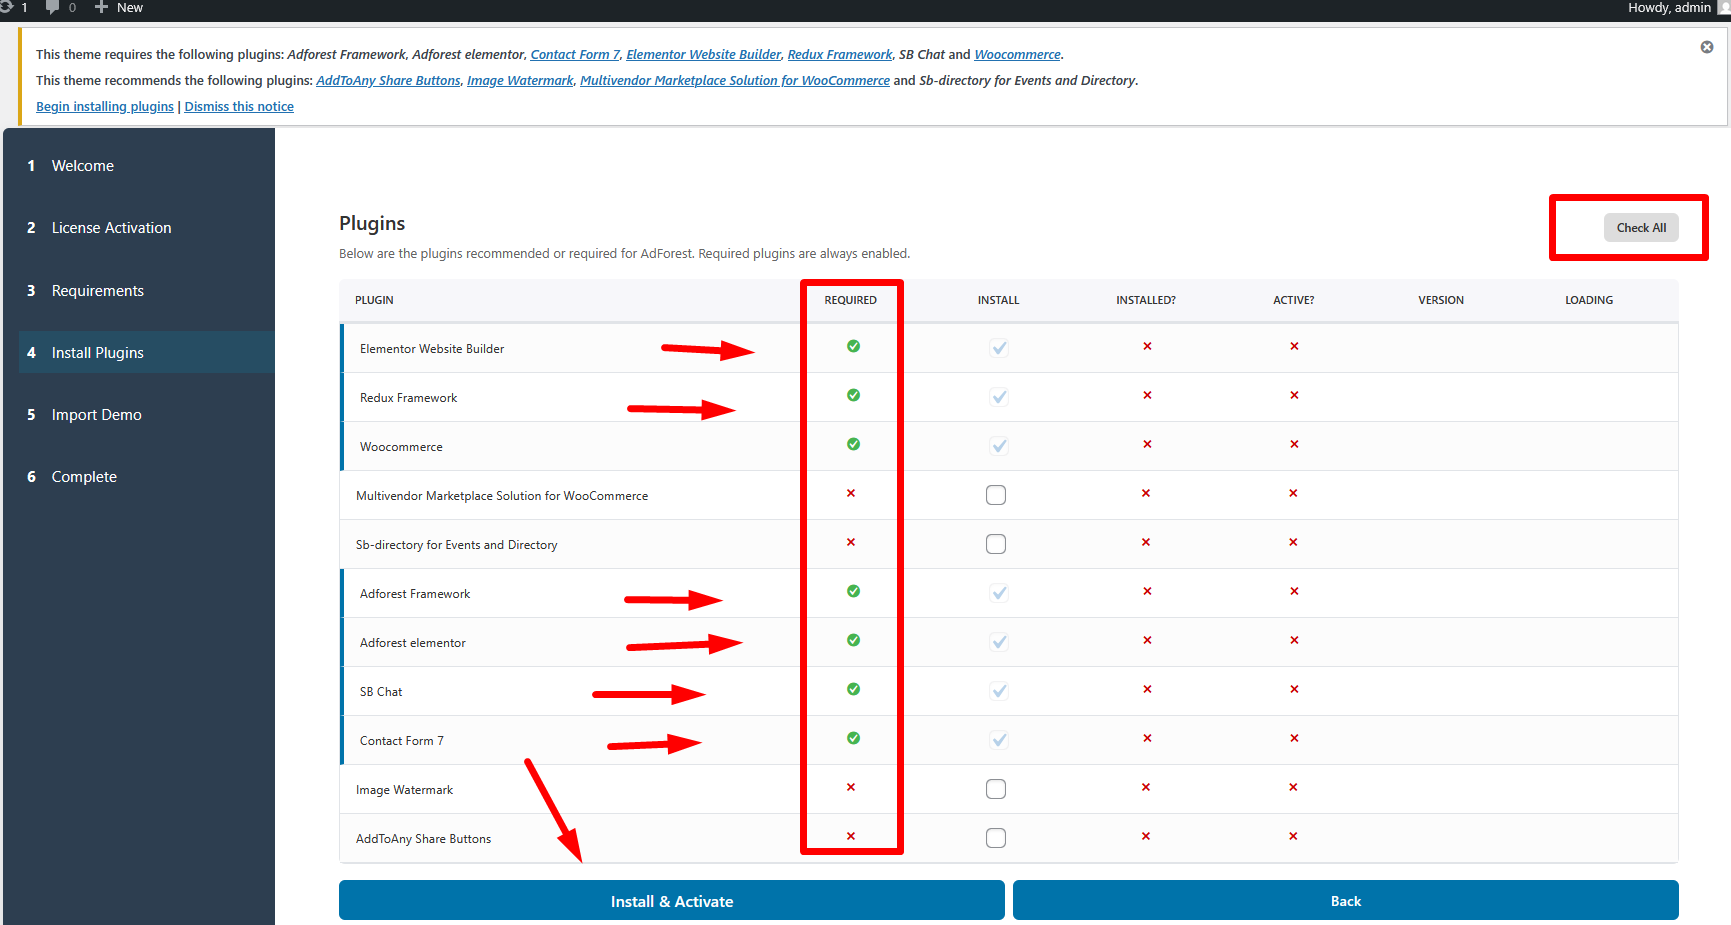1731x925 pixels.
Task: Open Import Demo step
Action: tap(147, 415)
